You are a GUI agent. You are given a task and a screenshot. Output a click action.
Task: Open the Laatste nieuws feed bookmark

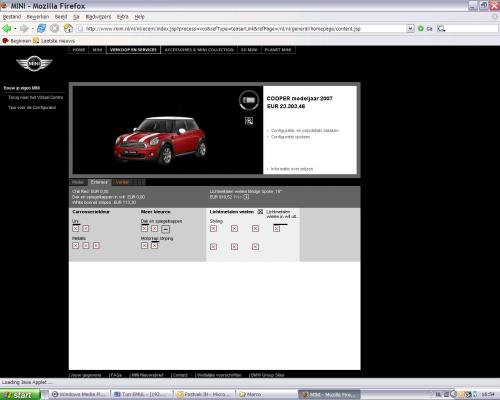[54, 41]
